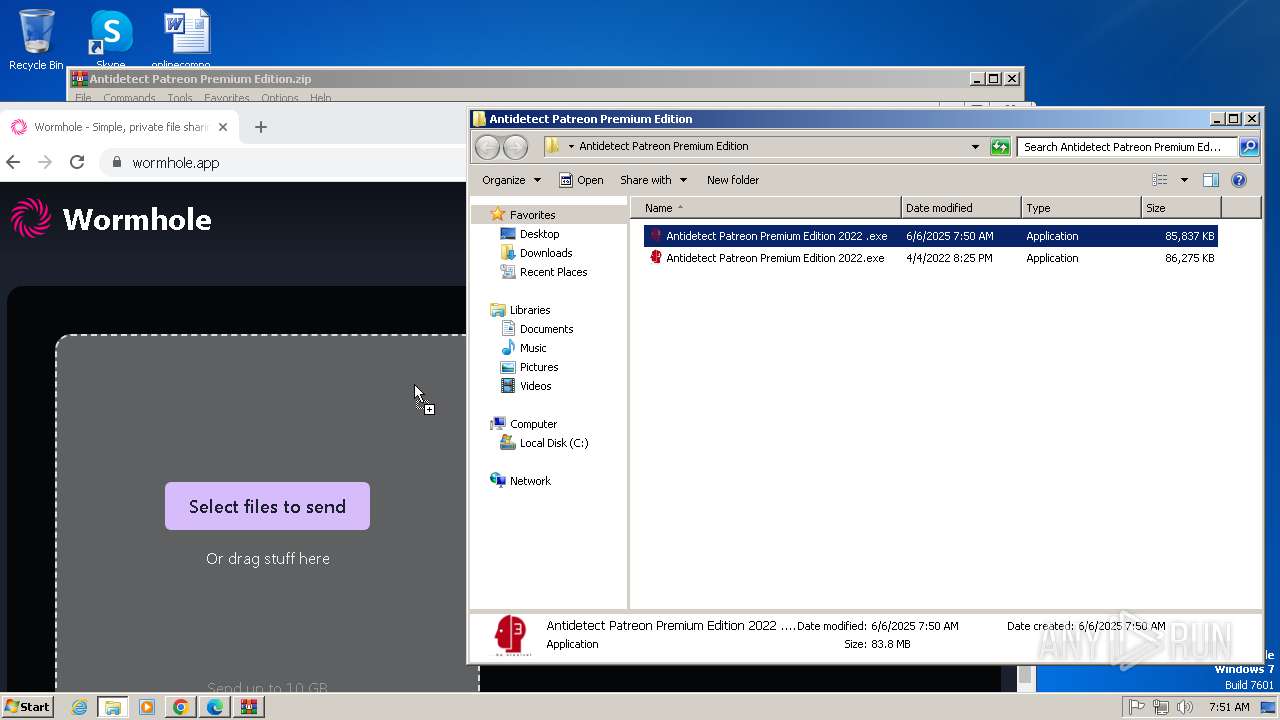This screenshot has height=720, width=1280.
Task: Select Libraries in navigation pane
Action: (x=530, y=310)
